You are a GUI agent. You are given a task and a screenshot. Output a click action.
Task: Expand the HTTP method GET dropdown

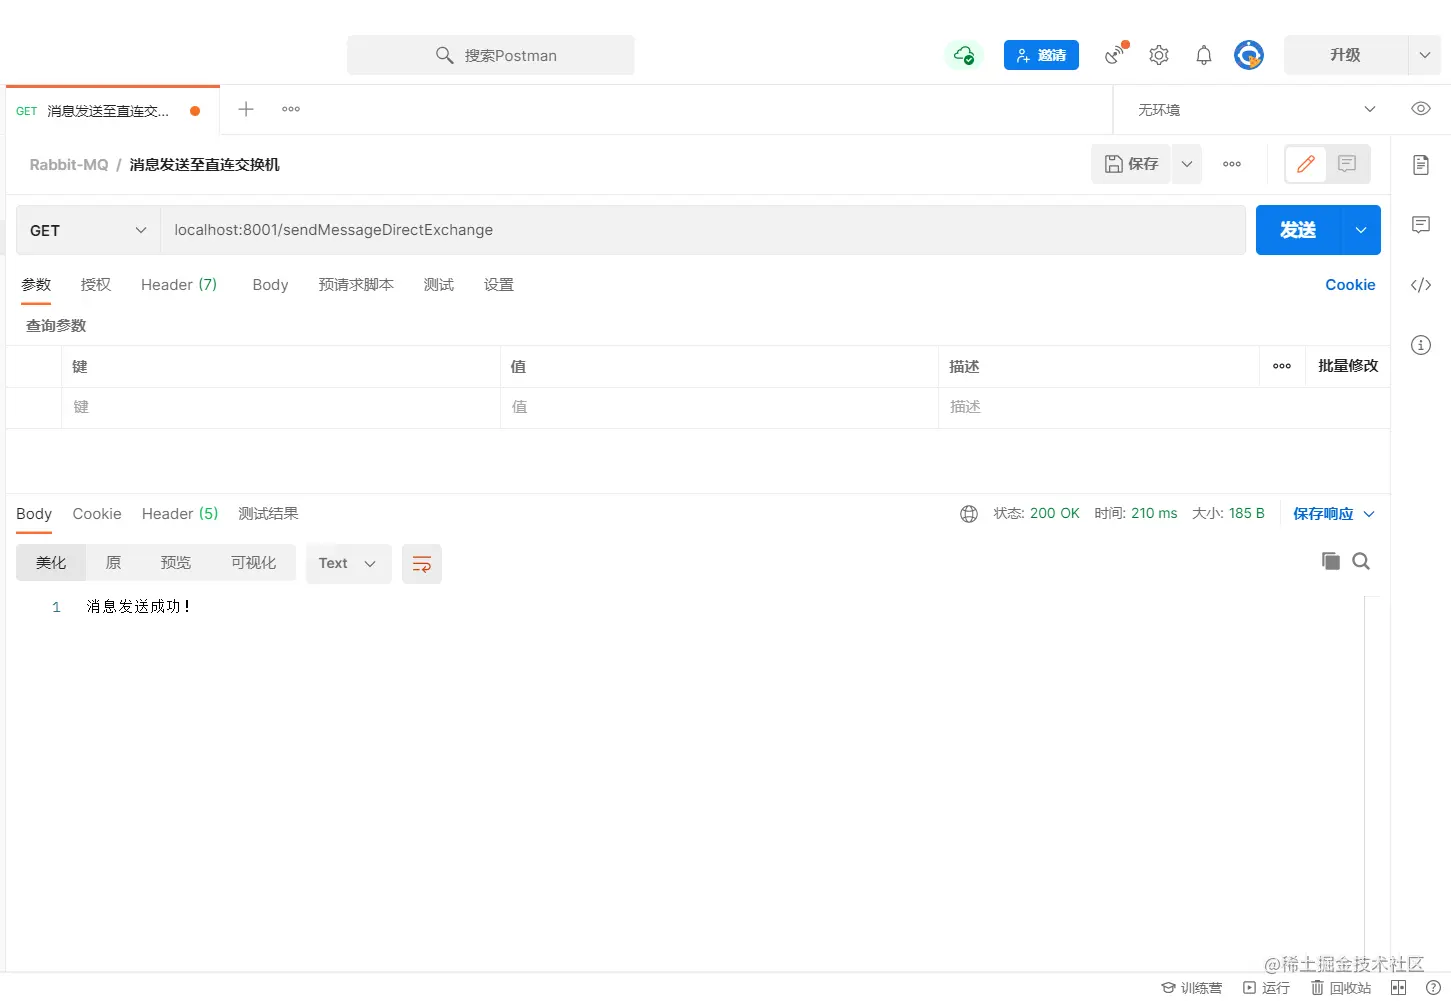click(88, 230)
